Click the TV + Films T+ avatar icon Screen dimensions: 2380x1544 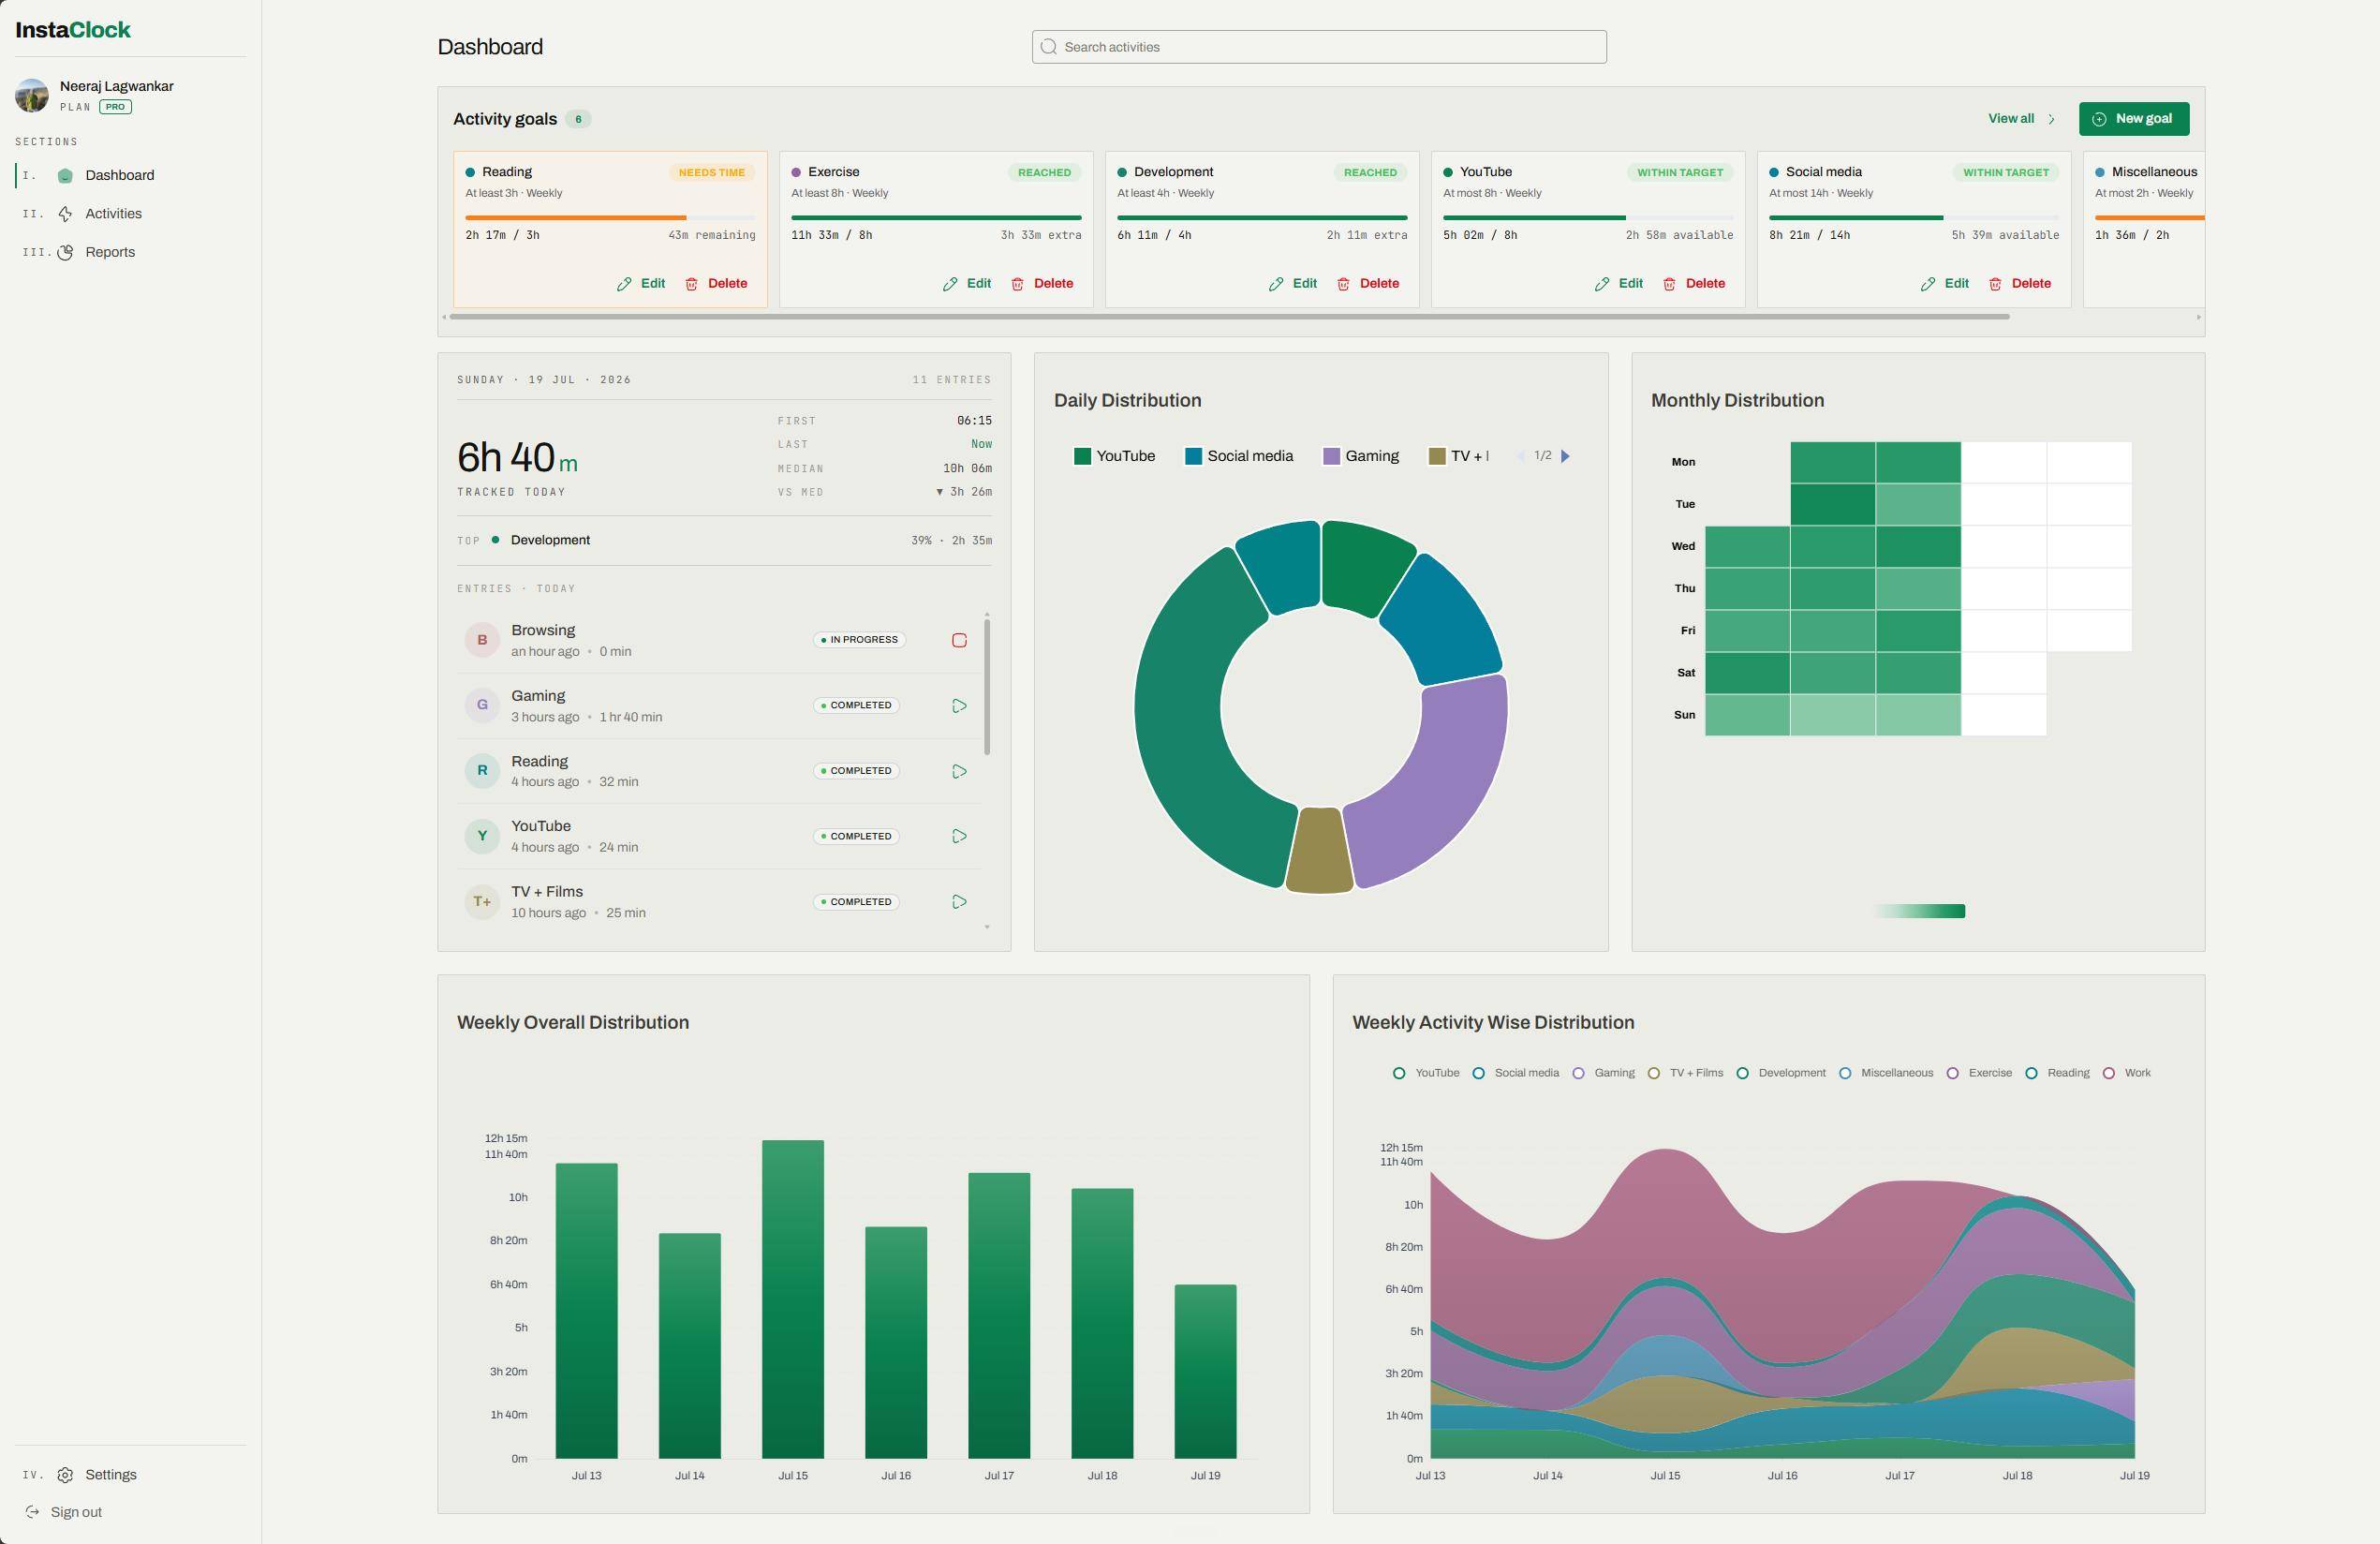click(x=482, y=901)
